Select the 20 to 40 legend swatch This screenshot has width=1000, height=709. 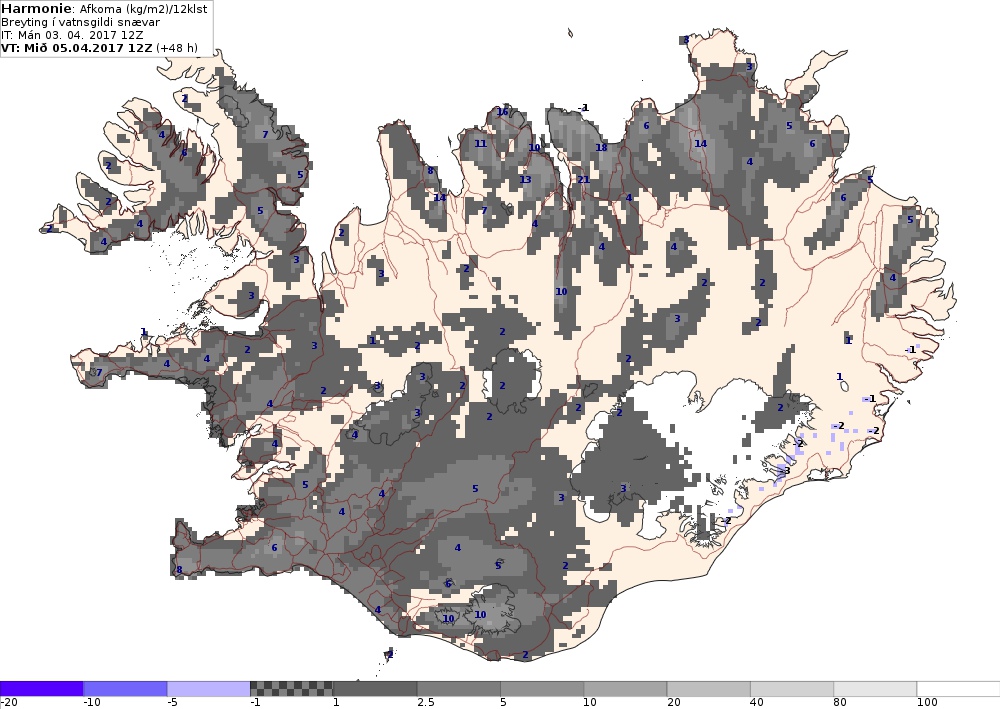tap(709, 689)
